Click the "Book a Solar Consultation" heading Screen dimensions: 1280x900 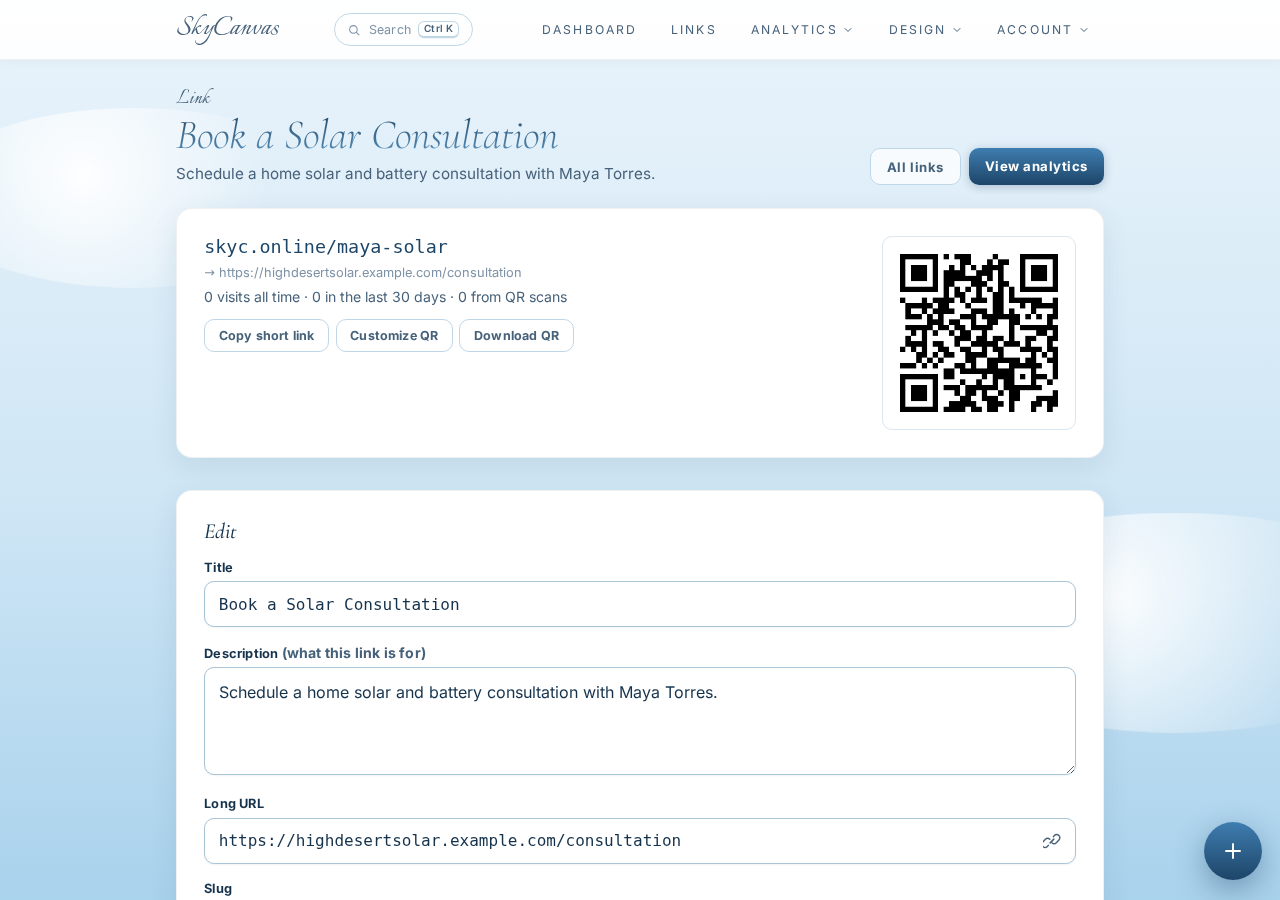point(367,136)
